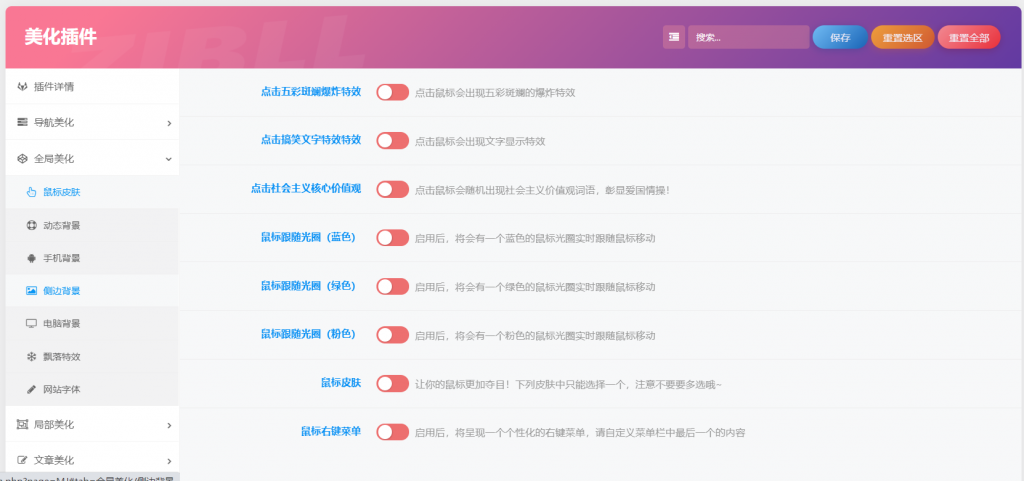
Task: Click description mentioning 个性化的右键菜单
Action: tap(580, 433)
